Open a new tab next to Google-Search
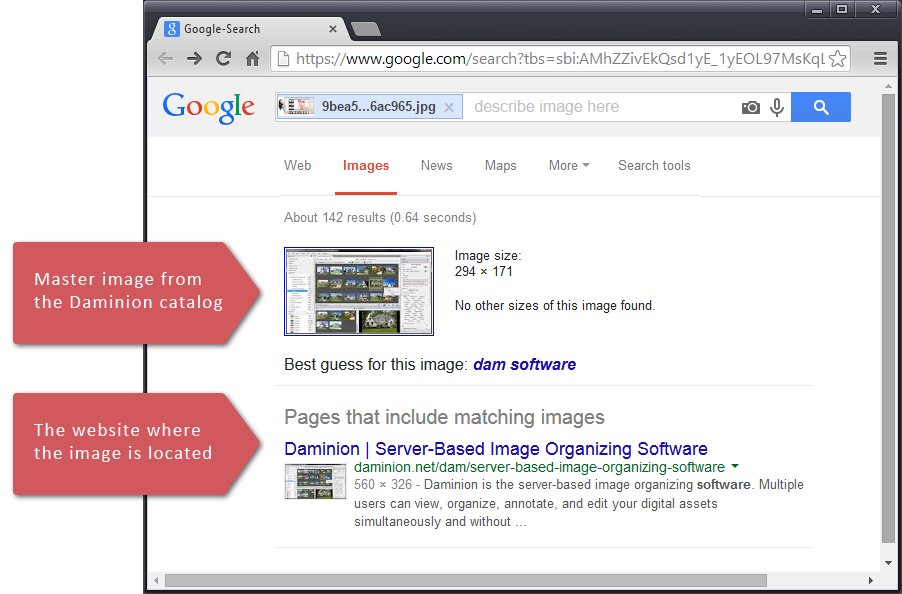 tap(365, 29)
